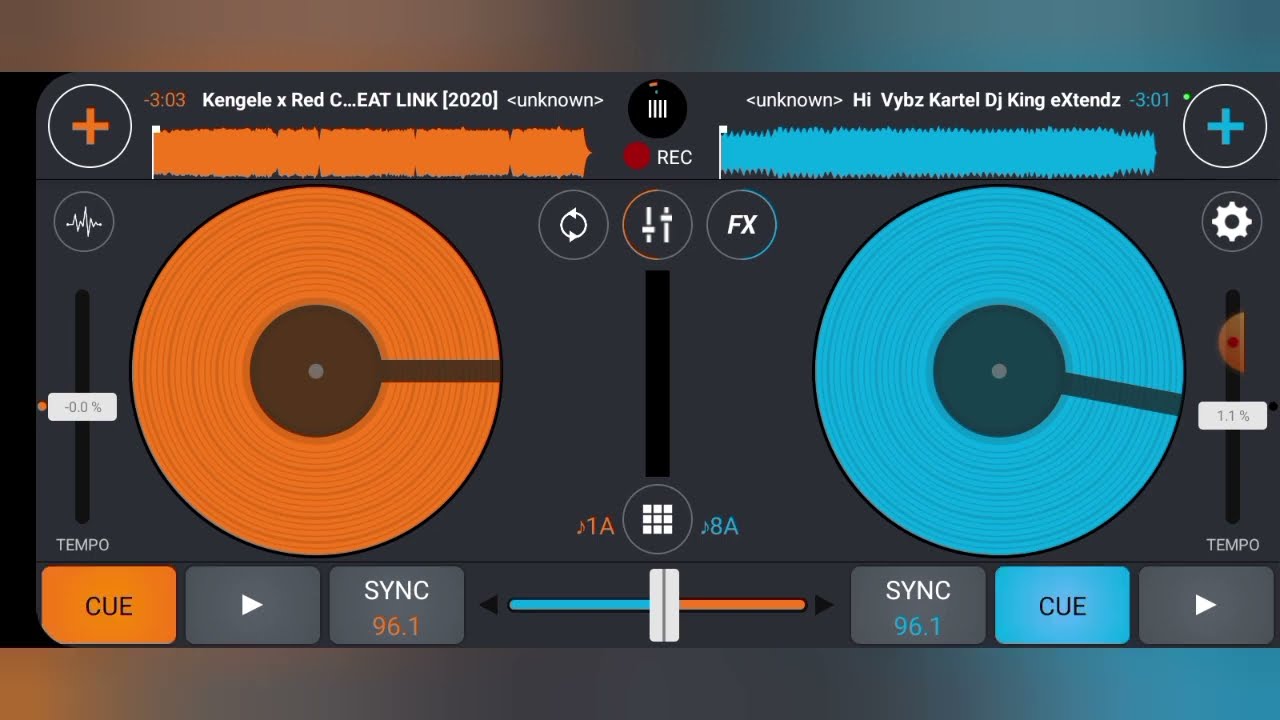Nudge crossfader with right arrow
This screenshot has width=1280, height=720.
point(825,605)
